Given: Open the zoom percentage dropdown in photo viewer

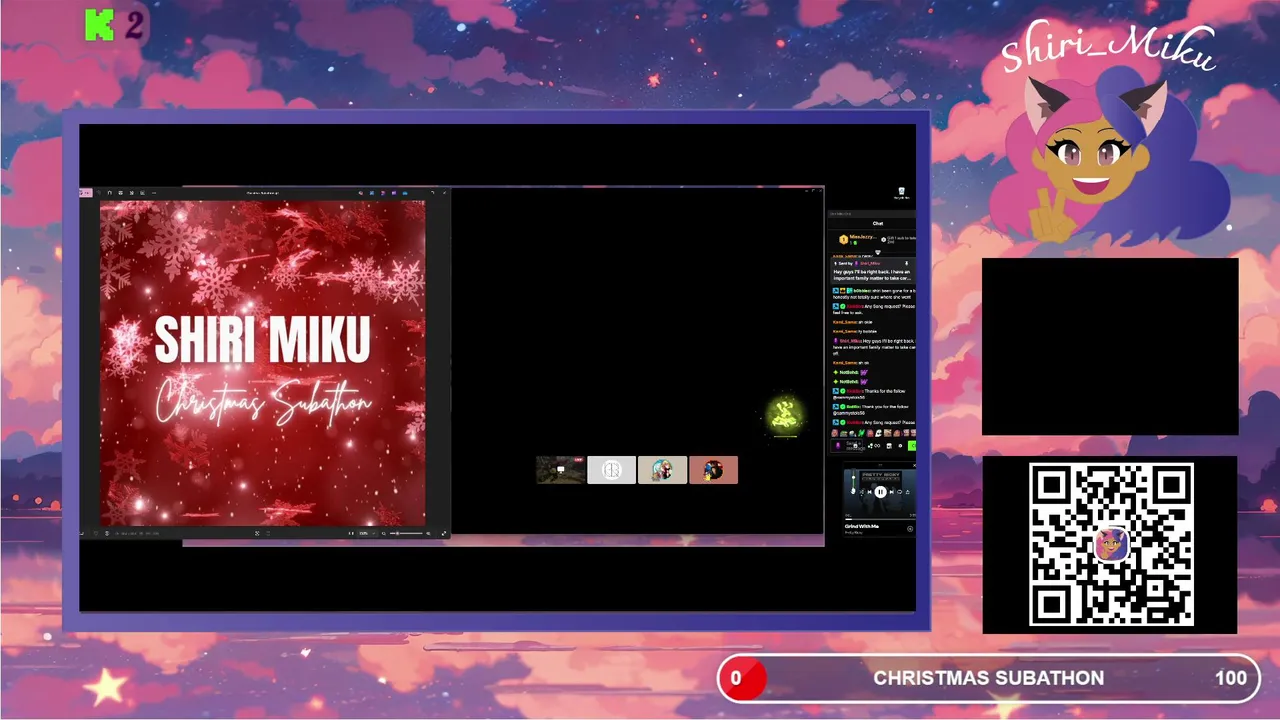Looking at the screenshot, I should (x=367, y=533).
